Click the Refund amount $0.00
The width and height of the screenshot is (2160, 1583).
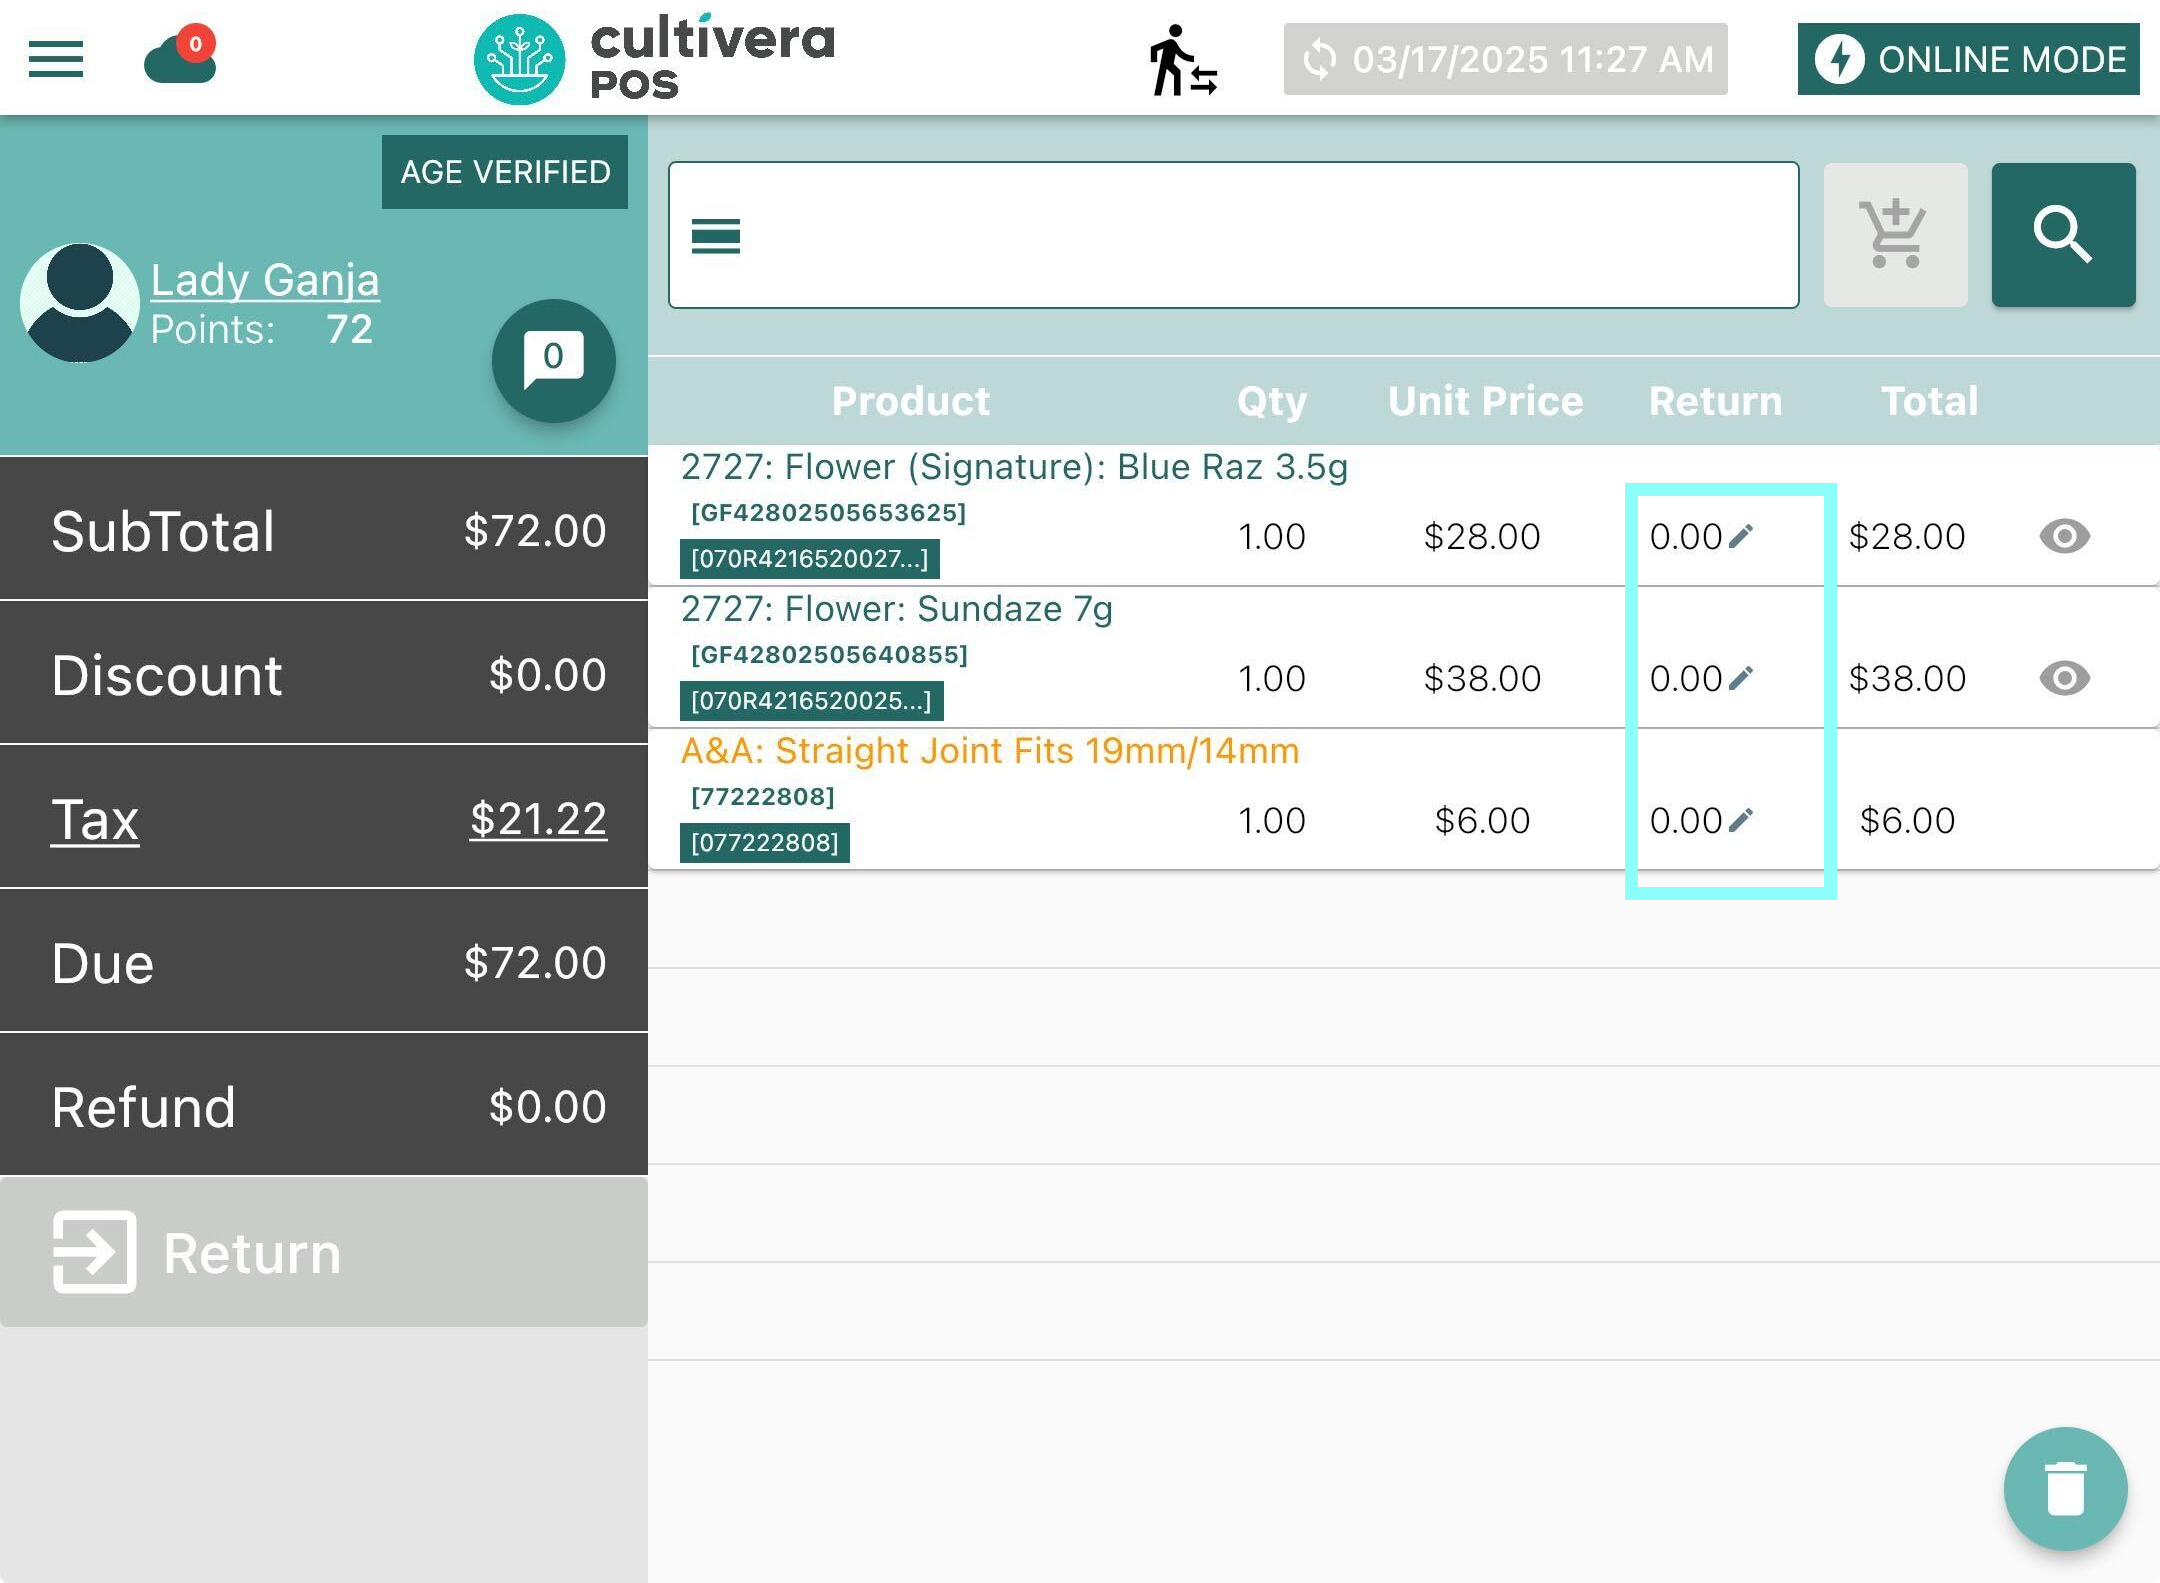point(547,1107)
